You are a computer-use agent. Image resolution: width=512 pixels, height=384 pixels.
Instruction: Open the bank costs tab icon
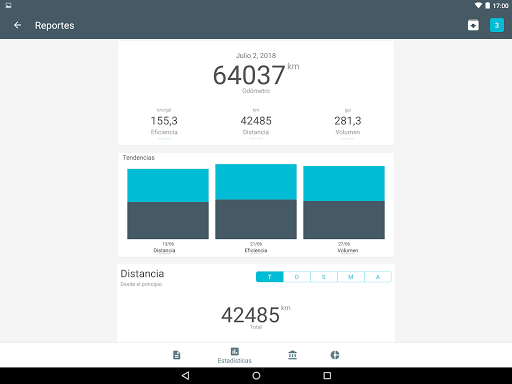[x=292, y=355]
